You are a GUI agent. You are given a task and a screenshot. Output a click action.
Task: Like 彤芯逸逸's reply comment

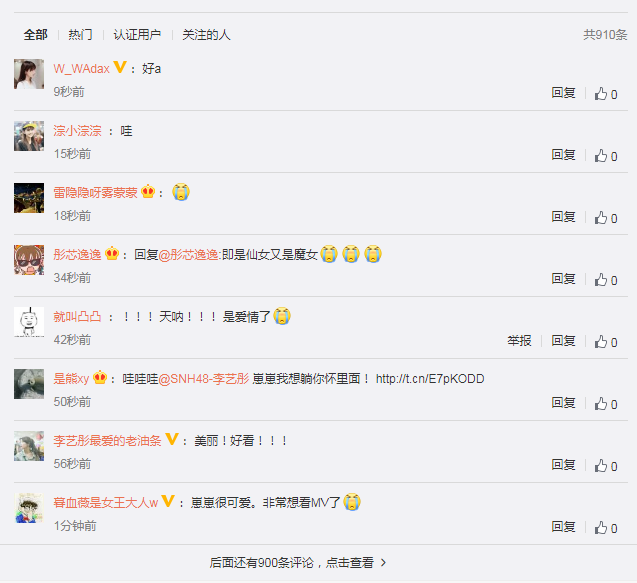click(606, 280)
